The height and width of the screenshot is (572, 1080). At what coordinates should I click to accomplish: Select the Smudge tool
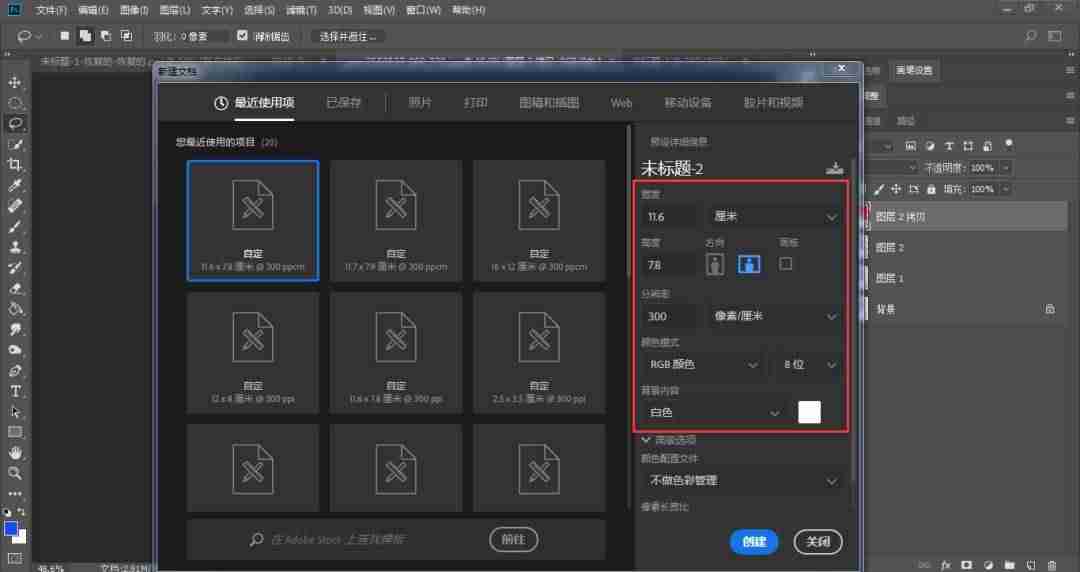pyautogui.click(x=14, y=329)
